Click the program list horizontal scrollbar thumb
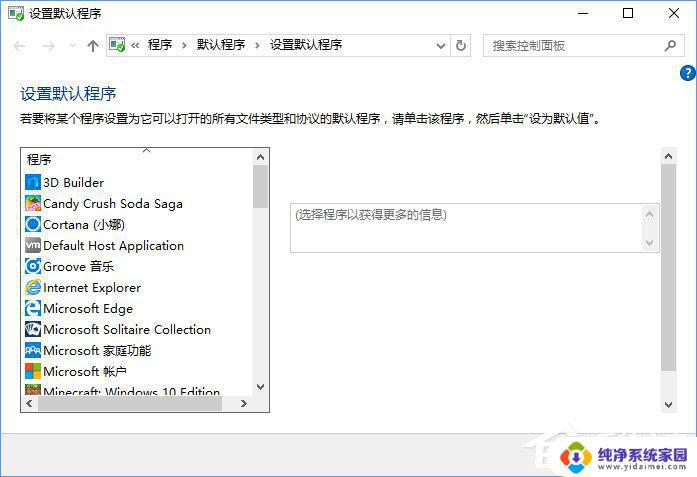The image size is (697, 477). click(130, 404)
